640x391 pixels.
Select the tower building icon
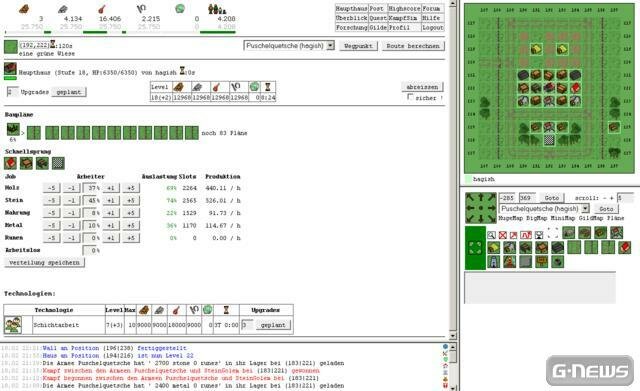pos(493,262)
